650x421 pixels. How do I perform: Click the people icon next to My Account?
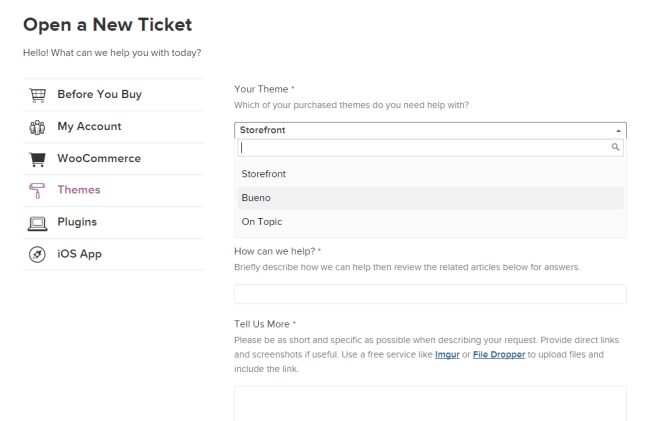[x=37, y=127]
